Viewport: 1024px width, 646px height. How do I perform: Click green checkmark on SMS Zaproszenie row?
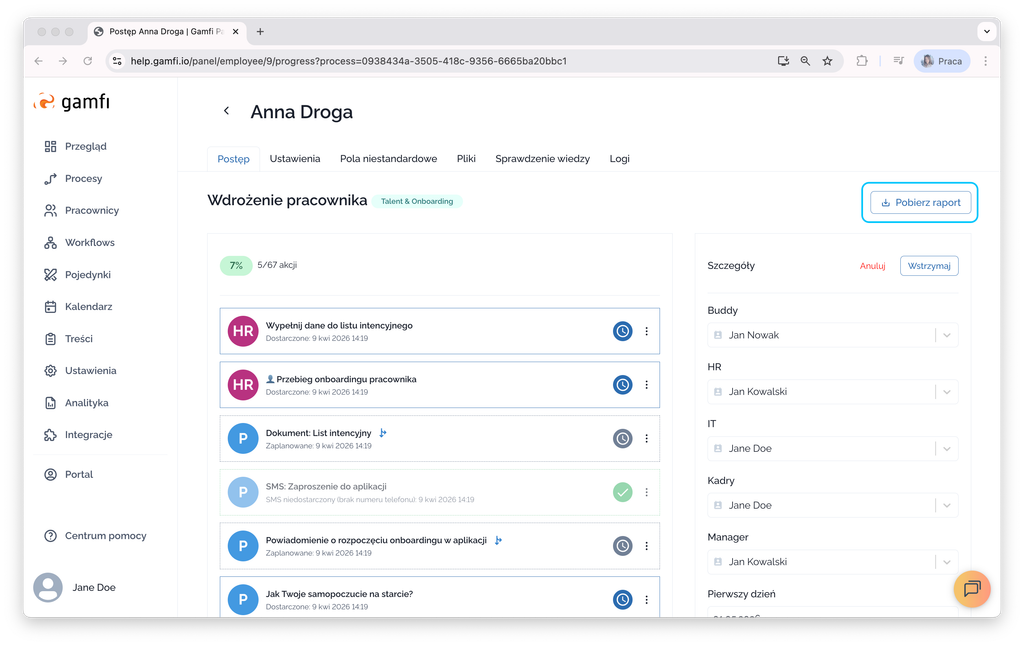pyautogui.click(x=622, y=492)
